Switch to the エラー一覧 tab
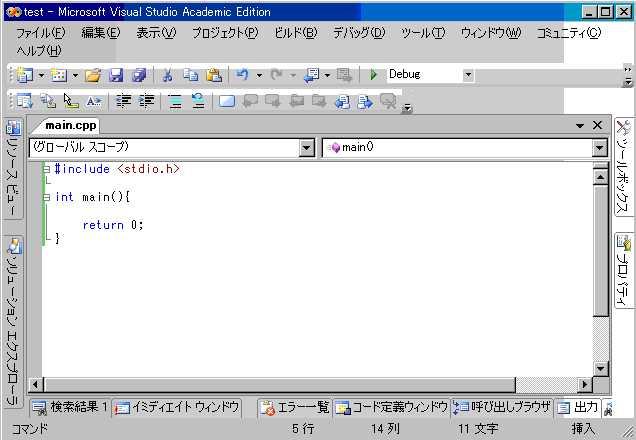The height and width of the screenshot is (440, 636). [x=295, y=407]
